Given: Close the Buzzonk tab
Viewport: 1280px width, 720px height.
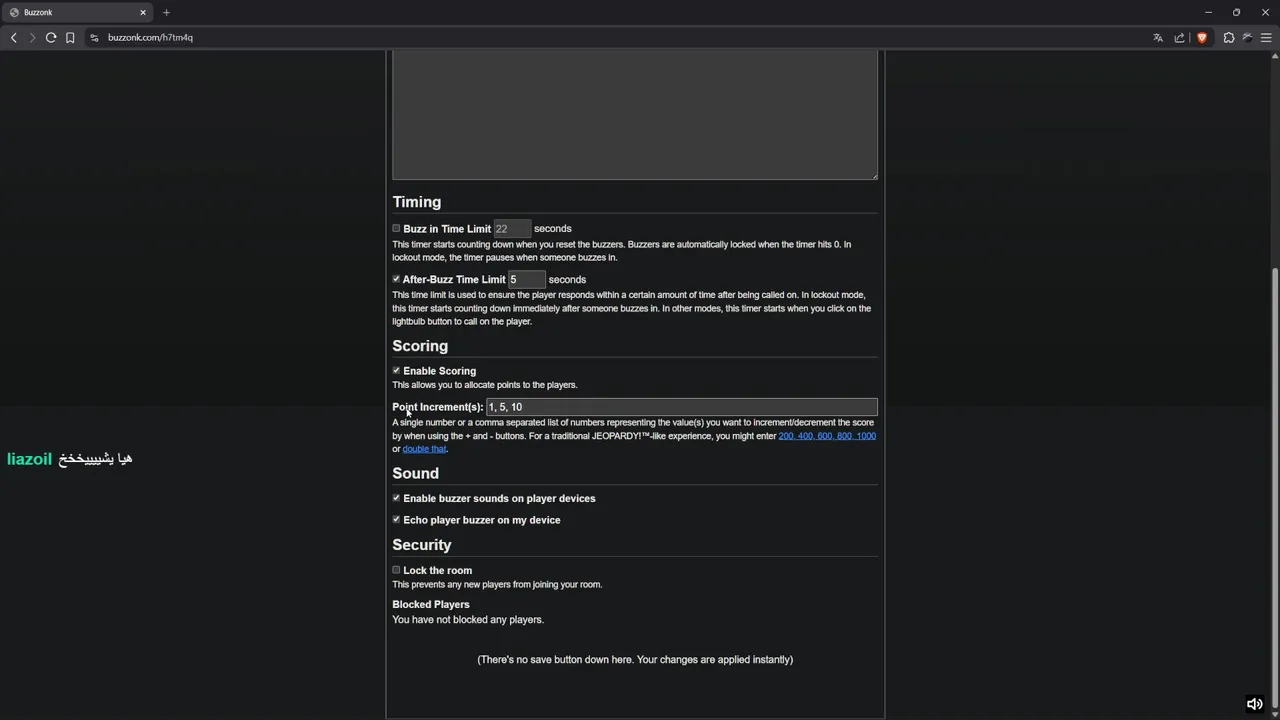Looking at the screenshot, I should (143, 12).
